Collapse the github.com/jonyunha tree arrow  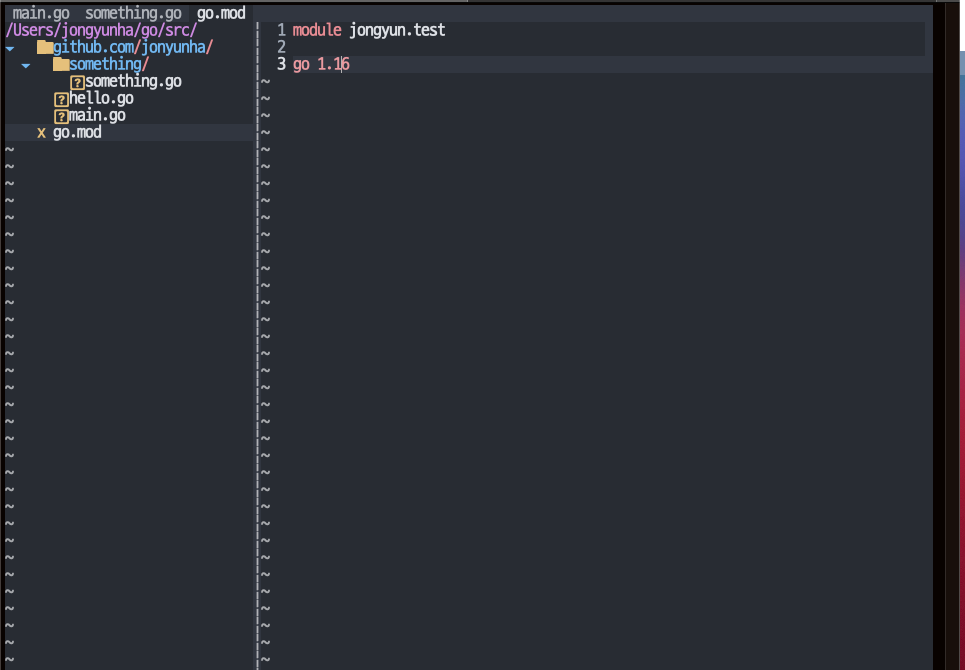coord(10,48)
